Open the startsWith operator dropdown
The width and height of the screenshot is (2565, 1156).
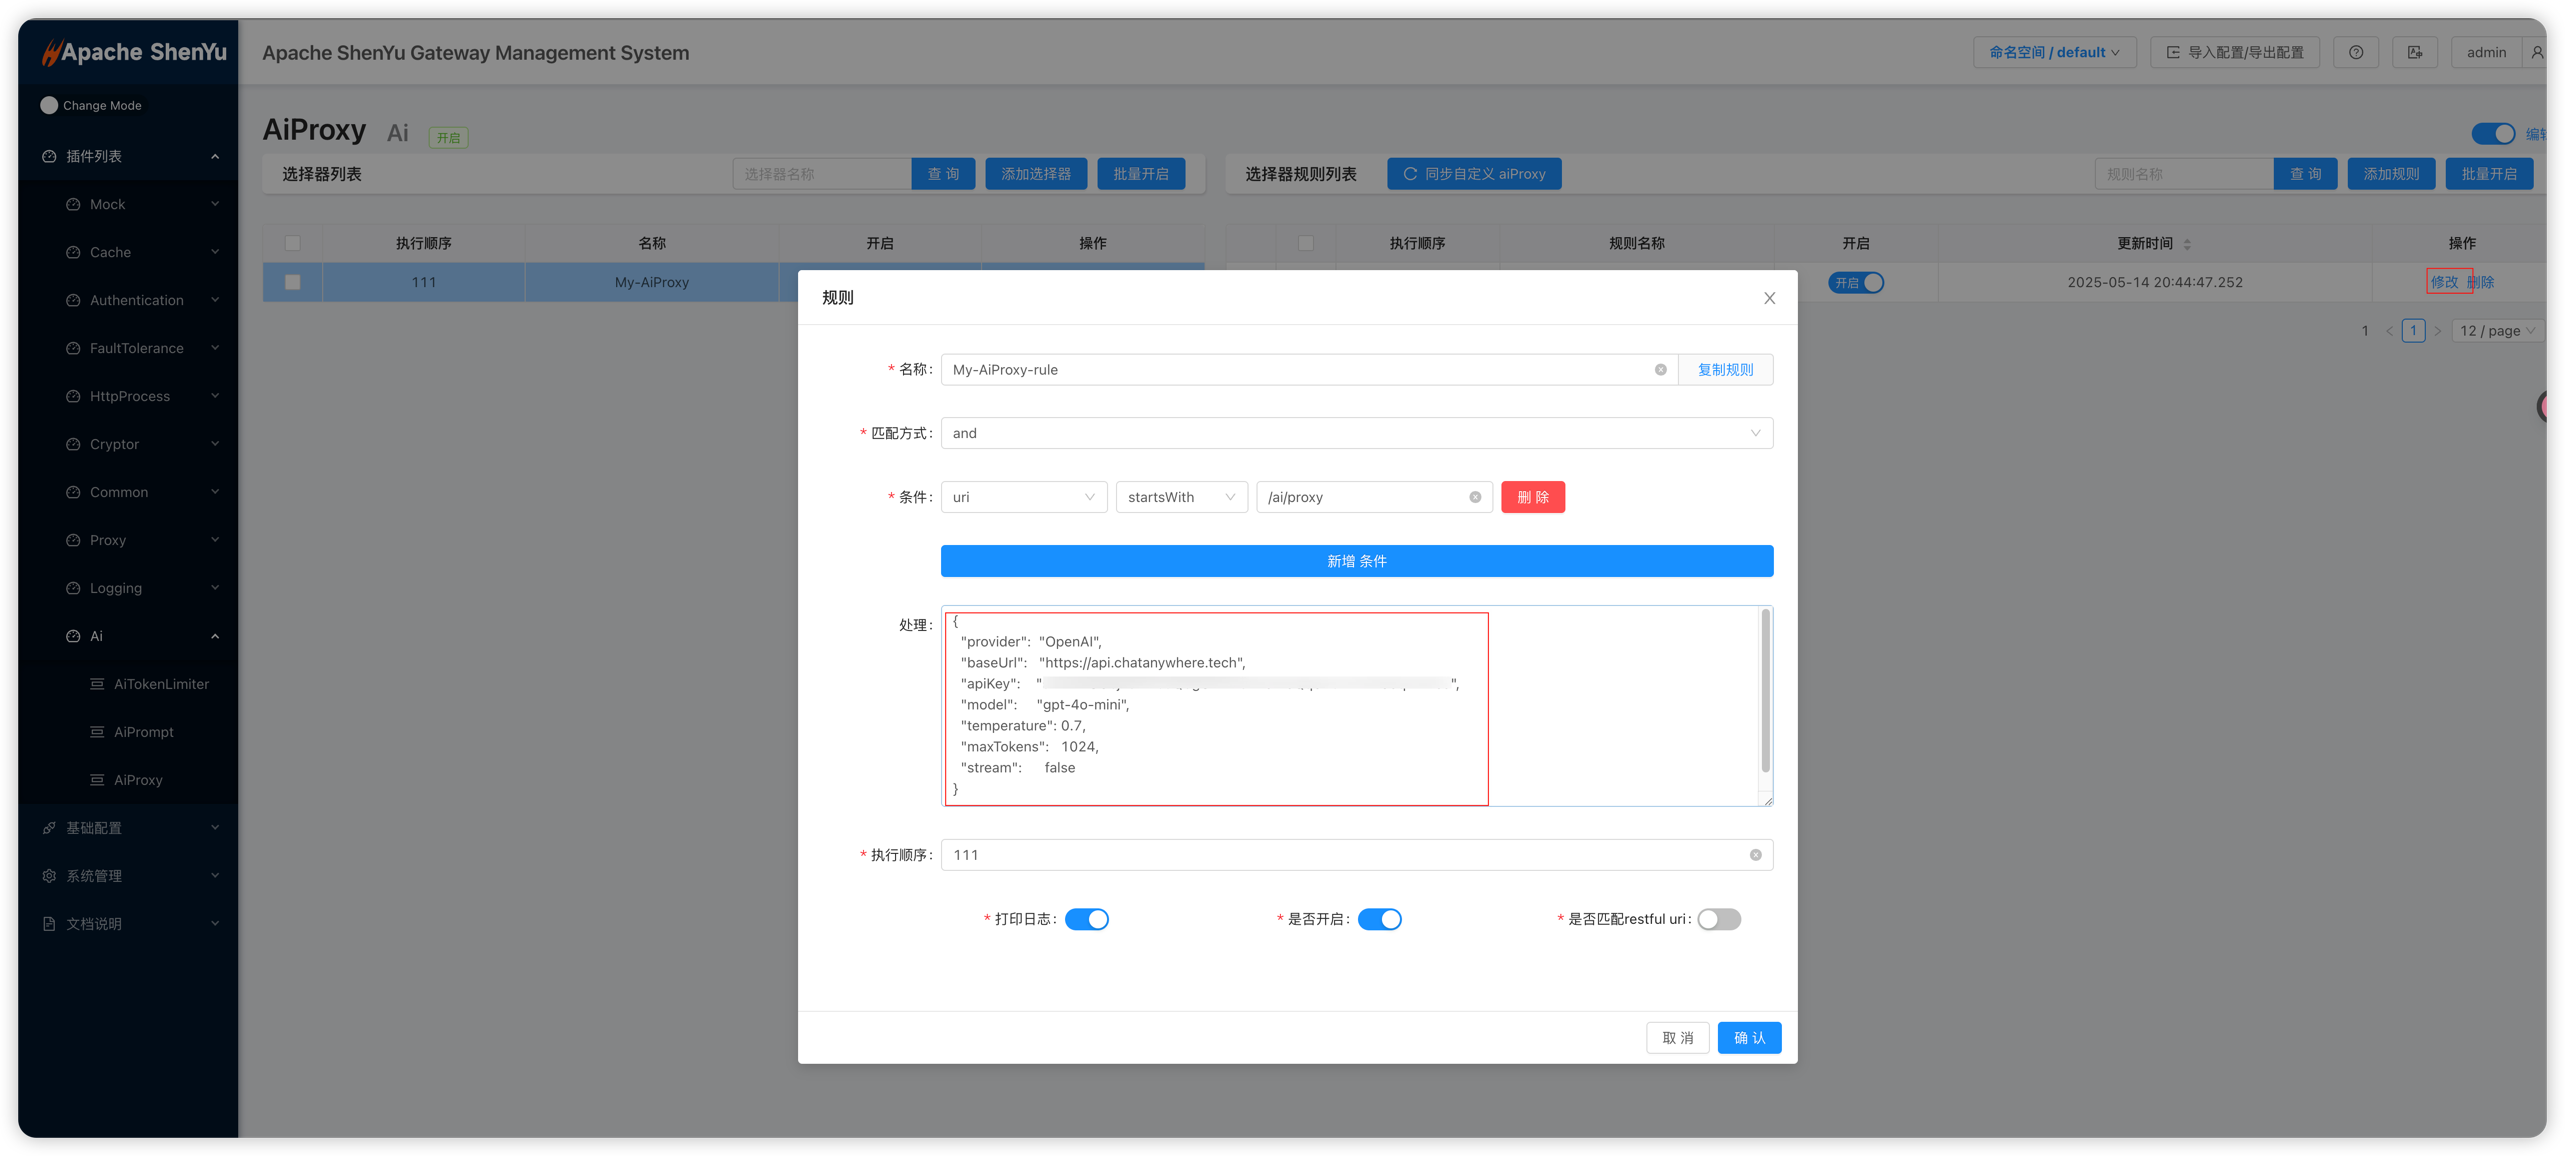[1181, 497]
